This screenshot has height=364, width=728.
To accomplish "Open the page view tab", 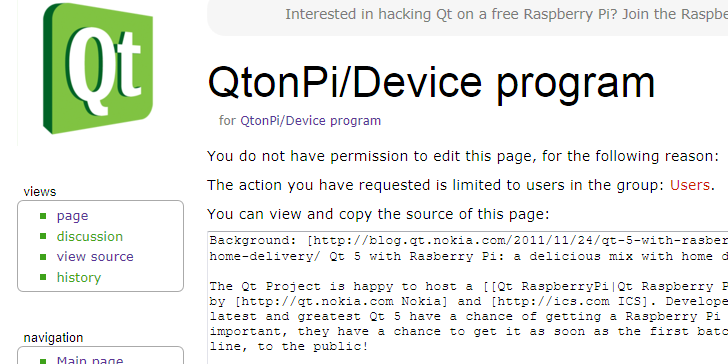I will [x=72, y=216].
